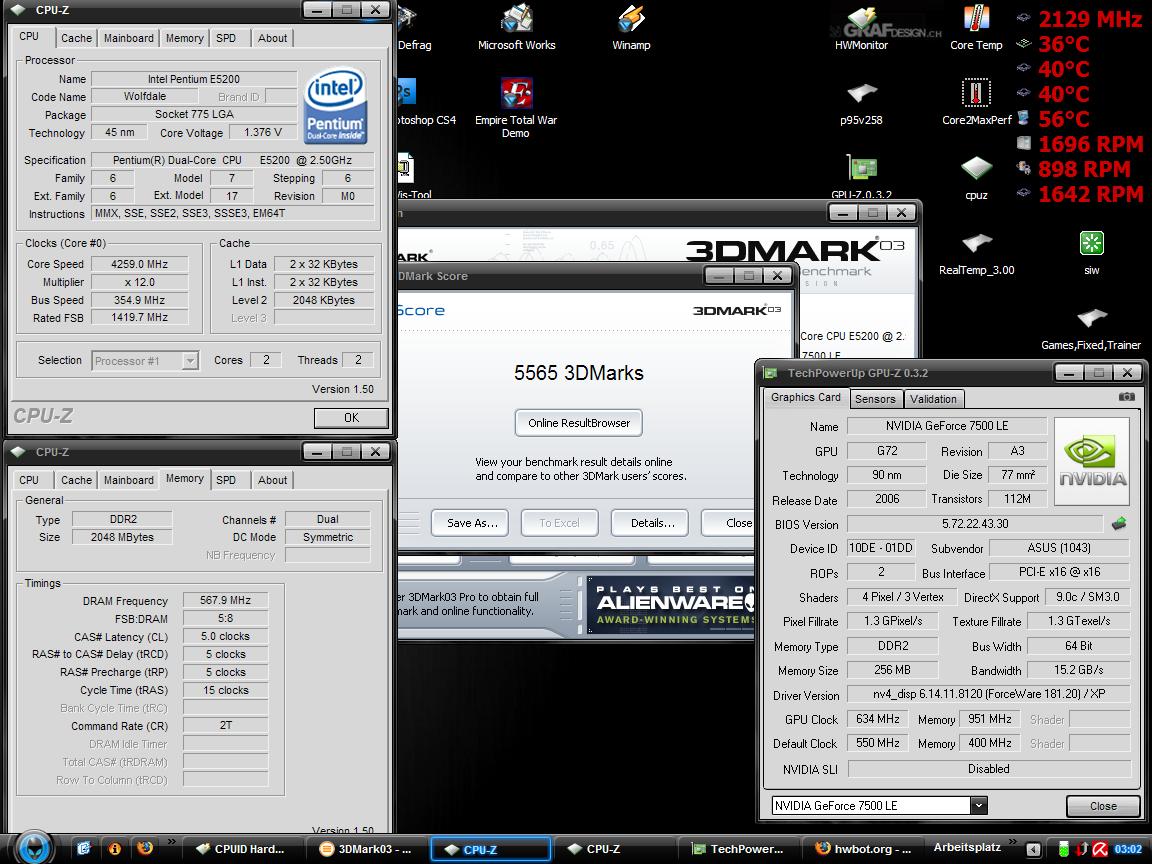The image size is (1152, 864).
Task: Expand the Arbeitsplatz toolbar chevron
Action: click(1012, 842)
